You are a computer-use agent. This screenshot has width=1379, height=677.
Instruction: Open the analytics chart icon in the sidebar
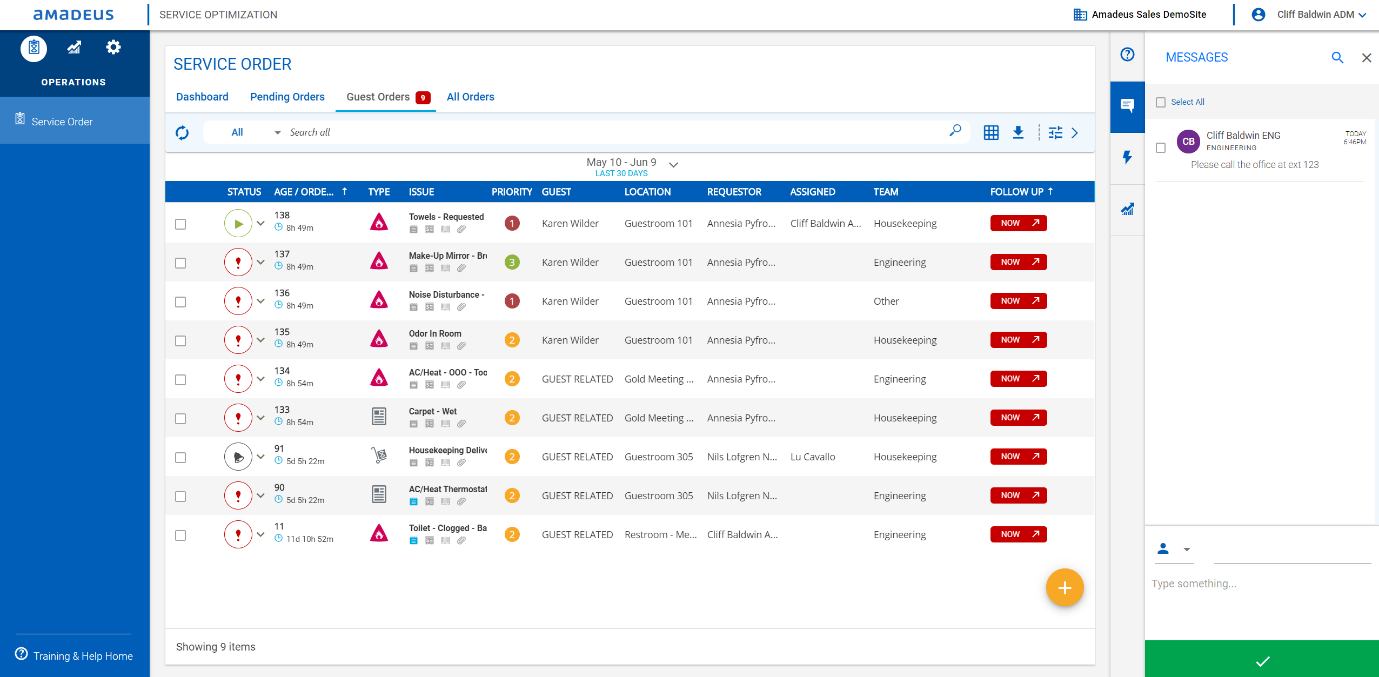click(x=74, y=47)
